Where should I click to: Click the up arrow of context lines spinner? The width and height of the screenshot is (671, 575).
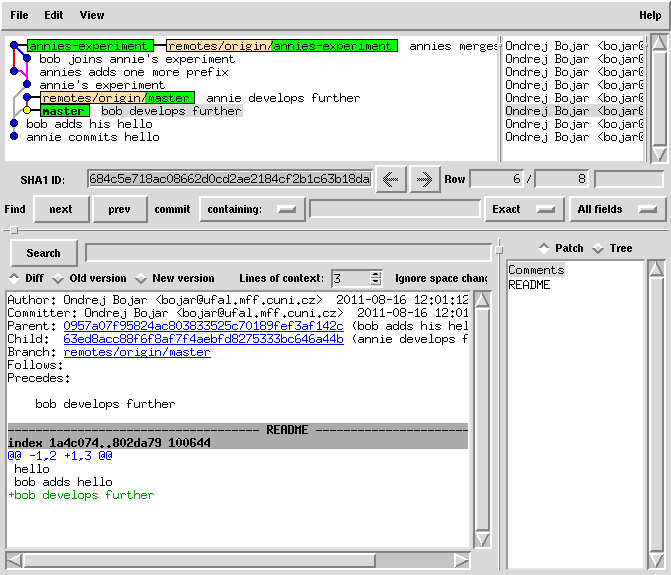click(x=376, y=274)
